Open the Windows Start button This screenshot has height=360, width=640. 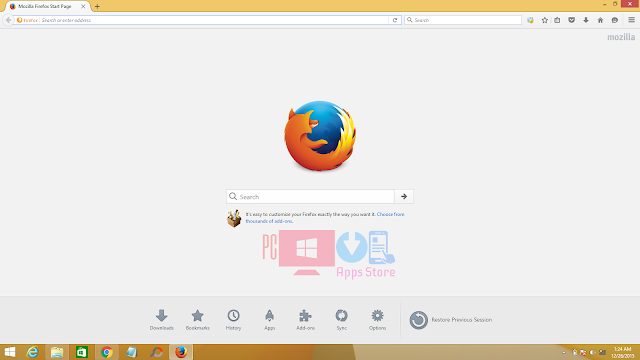(x=9, y=352)
